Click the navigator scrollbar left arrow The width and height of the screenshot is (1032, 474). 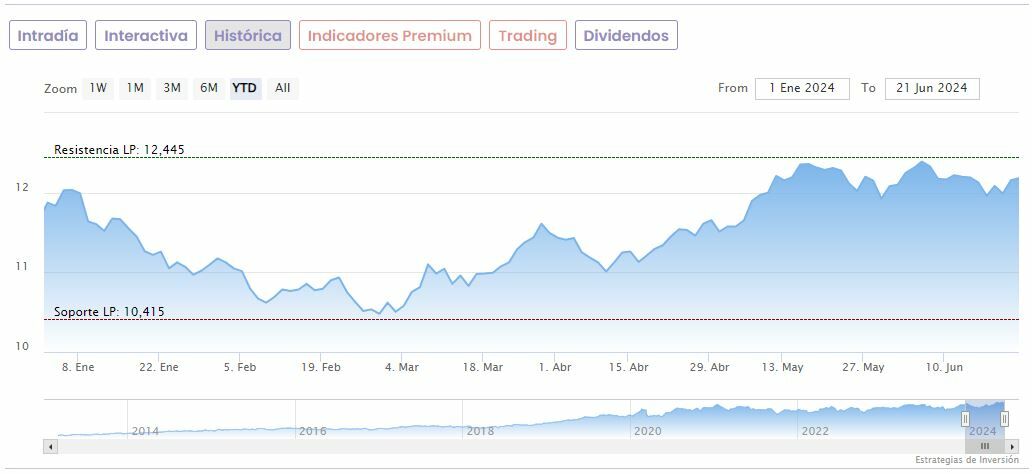pyautogui.click(x=50, y=446)
